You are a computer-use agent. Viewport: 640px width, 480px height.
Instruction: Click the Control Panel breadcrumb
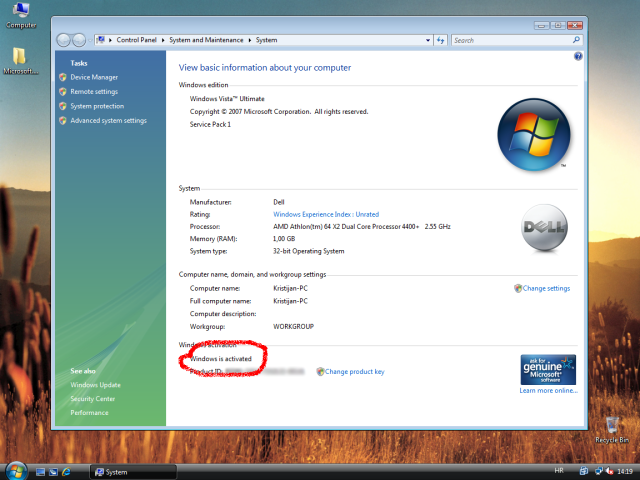click(x=136, y=40)
